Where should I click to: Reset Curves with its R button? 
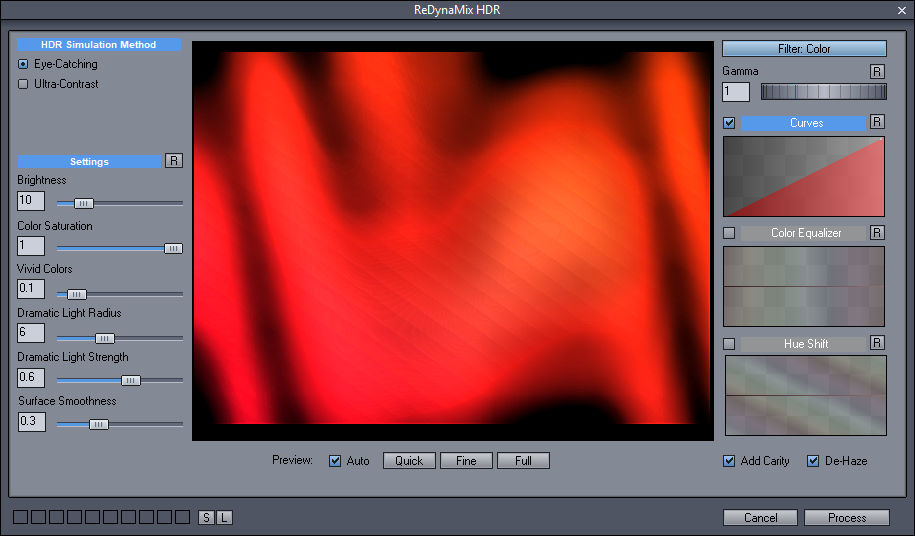(x=876, y=121)
